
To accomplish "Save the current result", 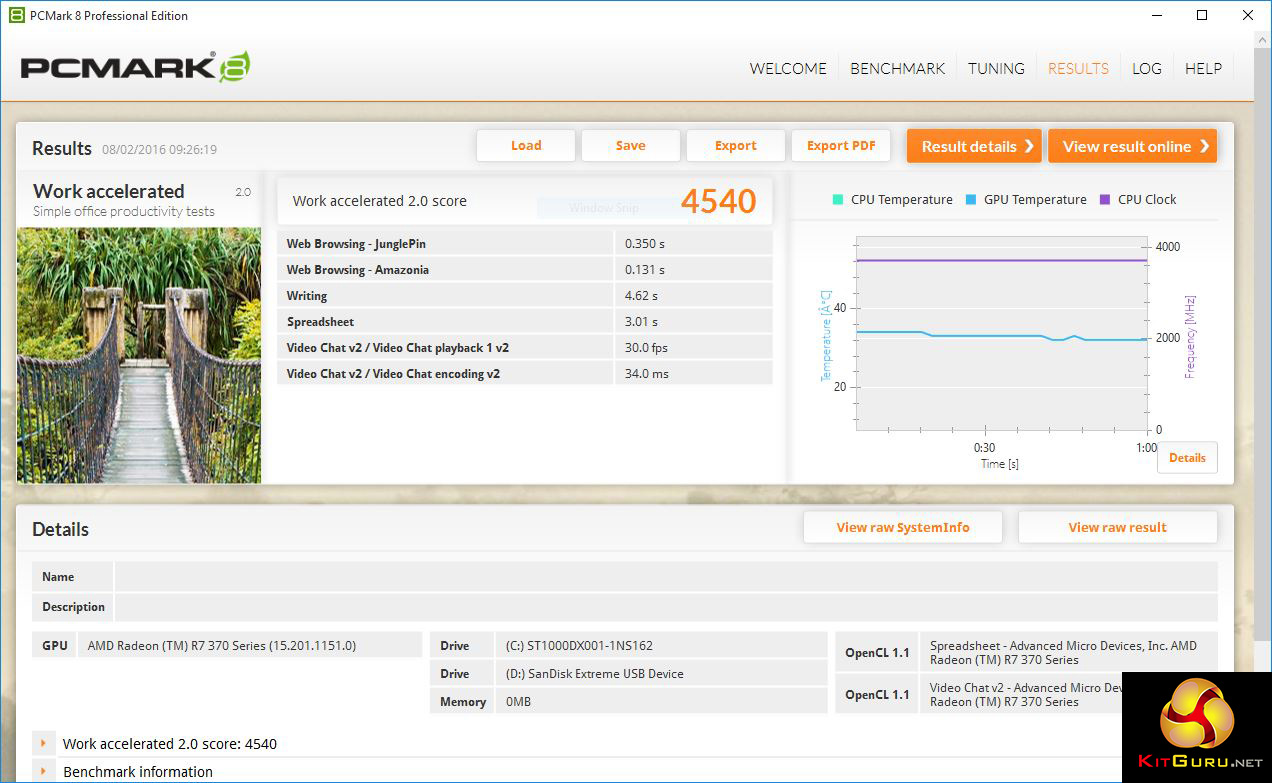I will (x=630, y=145).
